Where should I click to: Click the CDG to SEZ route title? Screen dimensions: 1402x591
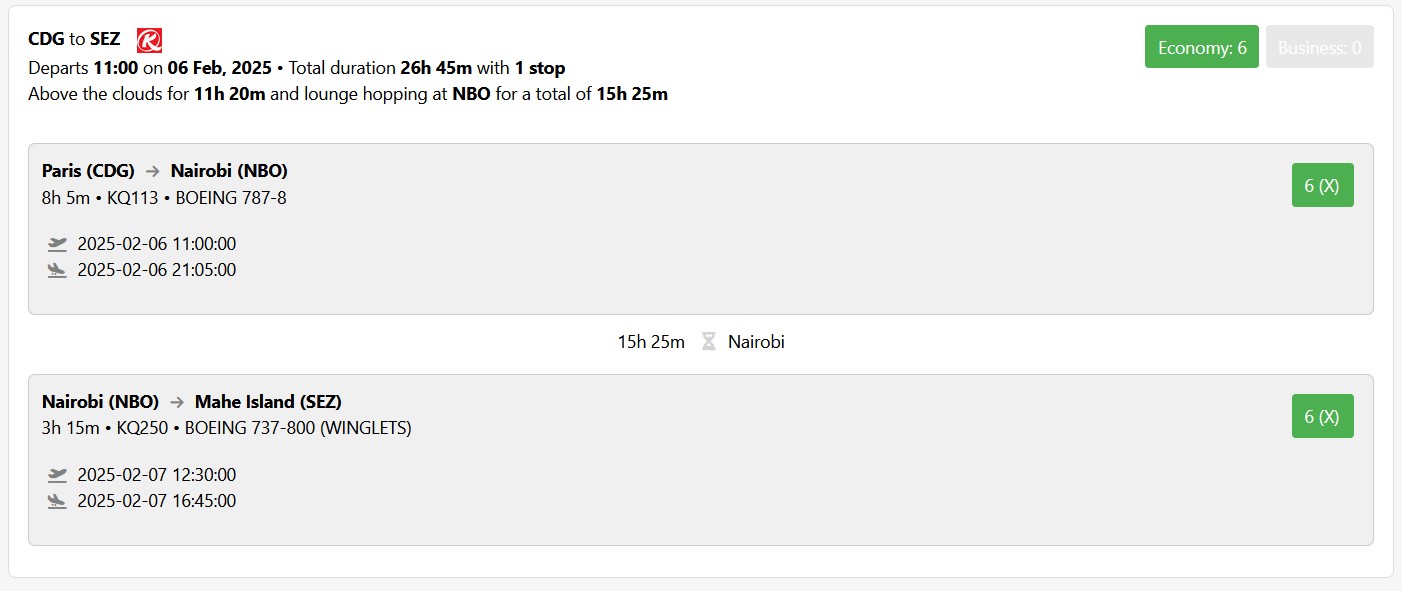click(74, 40)
